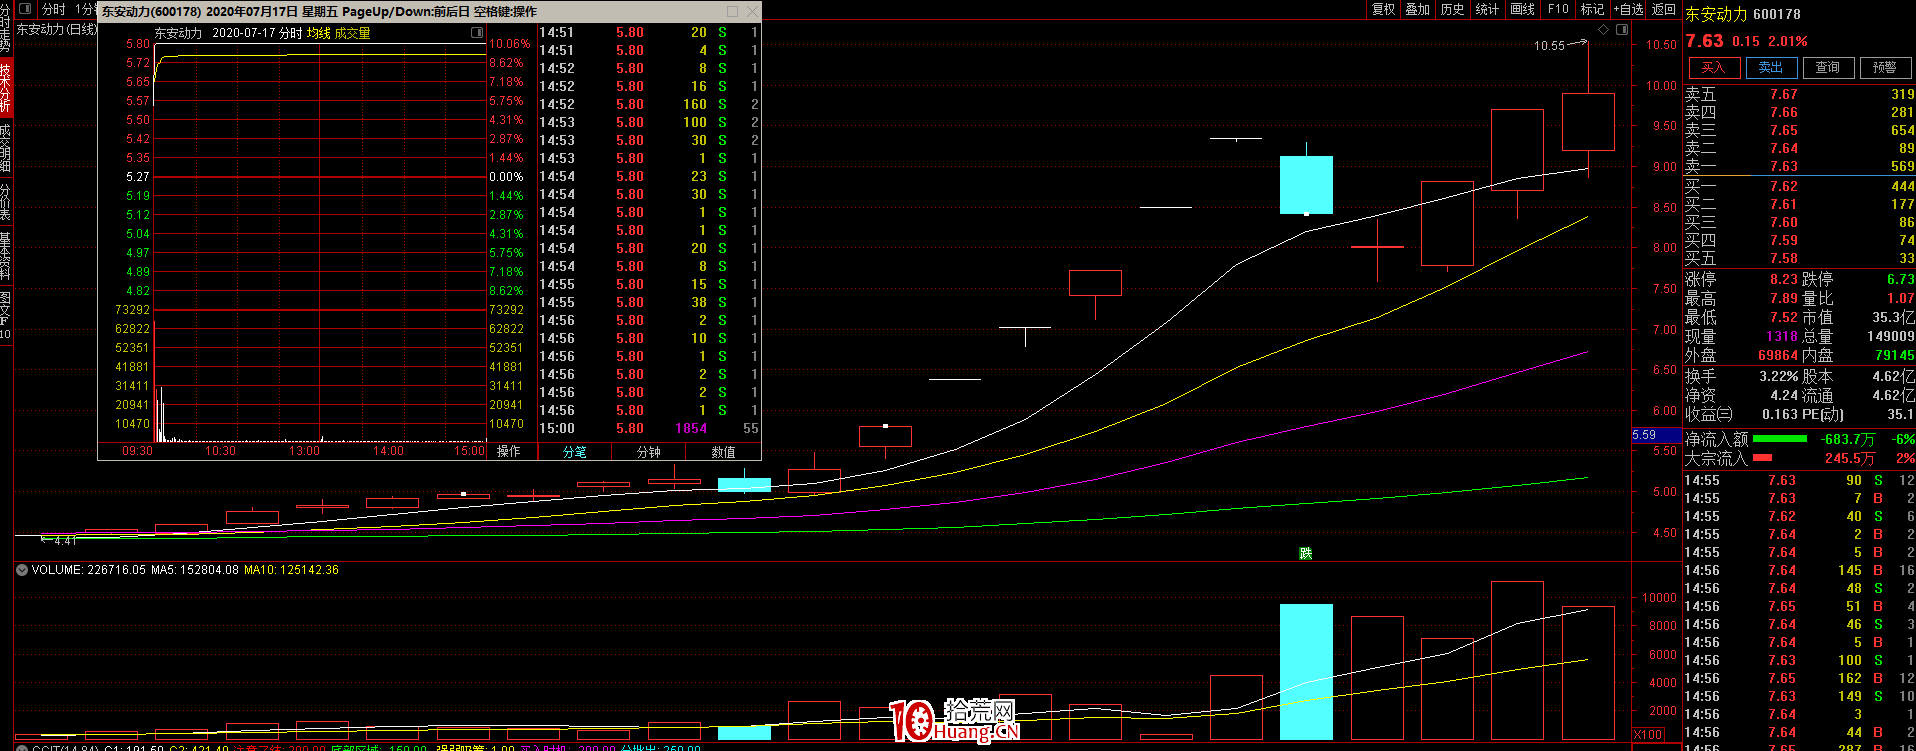The height and width of the screenshot is (751, 1916).
Task: Click the 预警 alert button
Action: (1885, 68)
